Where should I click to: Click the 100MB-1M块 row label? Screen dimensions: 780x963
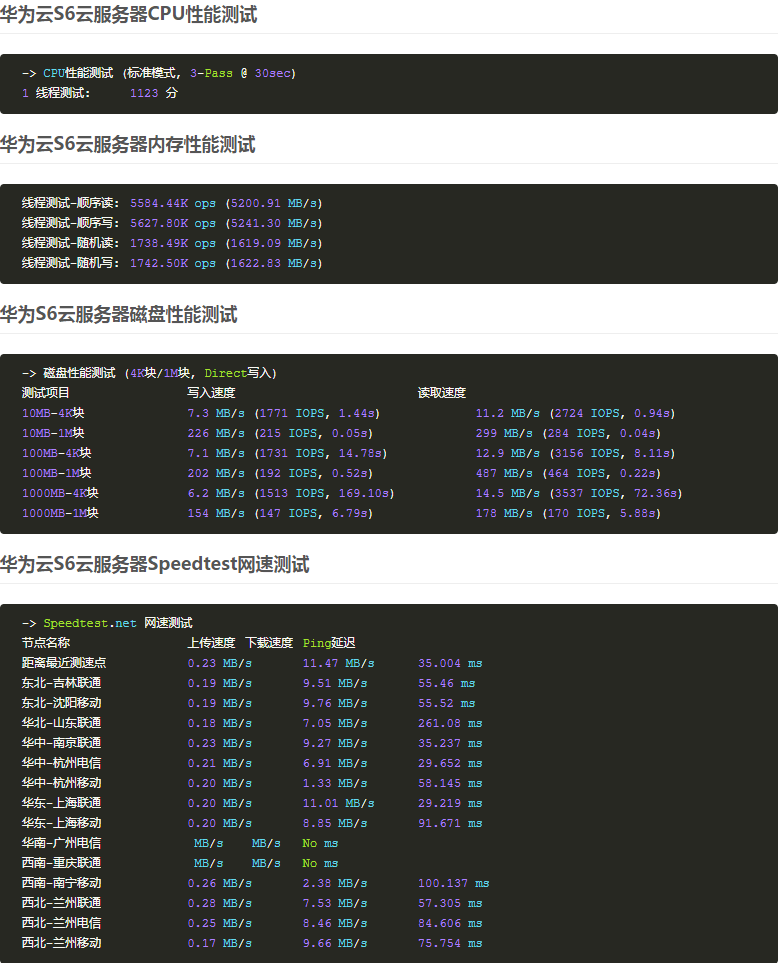[x=57, y=473]
